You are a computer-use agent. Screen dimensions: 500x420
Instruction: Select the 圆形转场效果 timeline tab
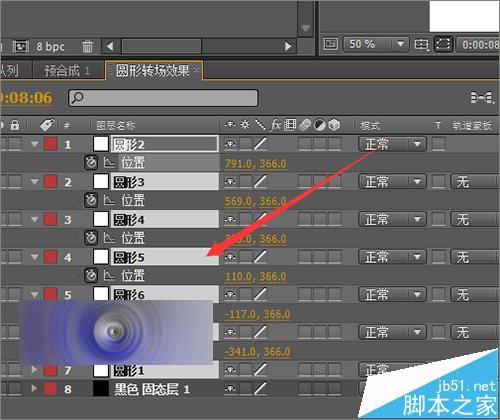point(153,71)
